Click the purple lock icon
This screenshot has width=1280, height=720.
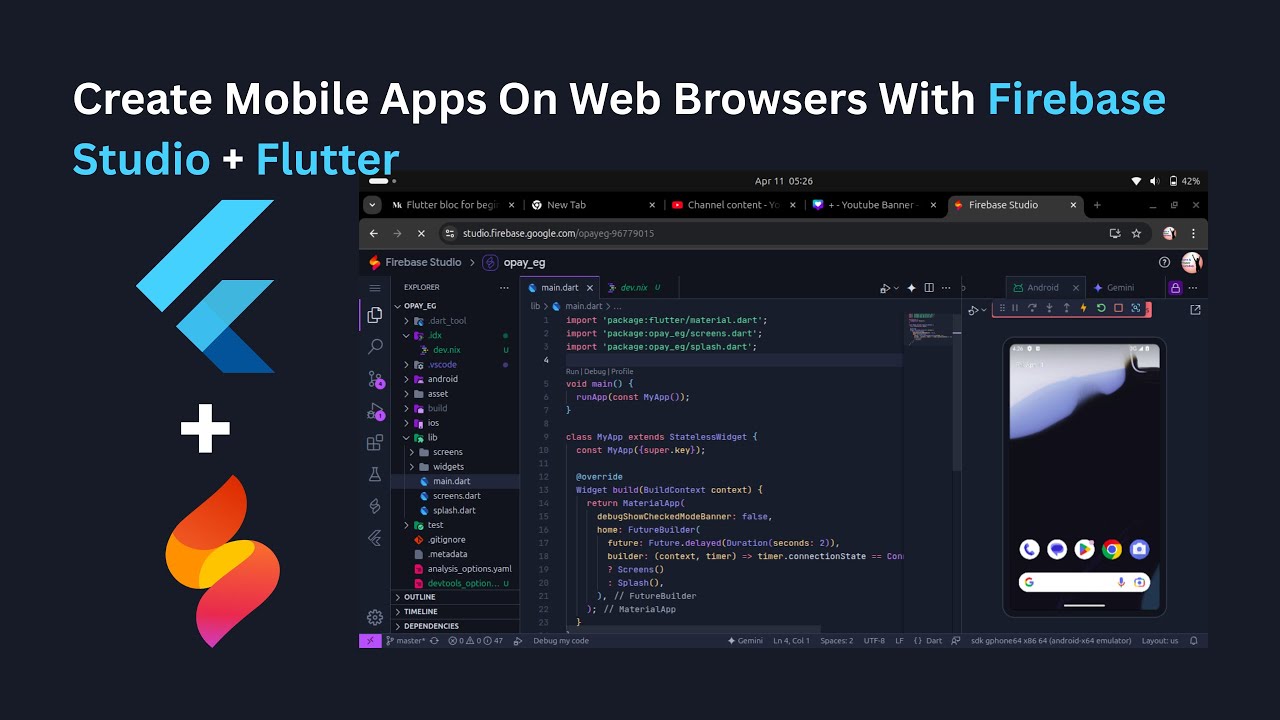coord(1175,288)
